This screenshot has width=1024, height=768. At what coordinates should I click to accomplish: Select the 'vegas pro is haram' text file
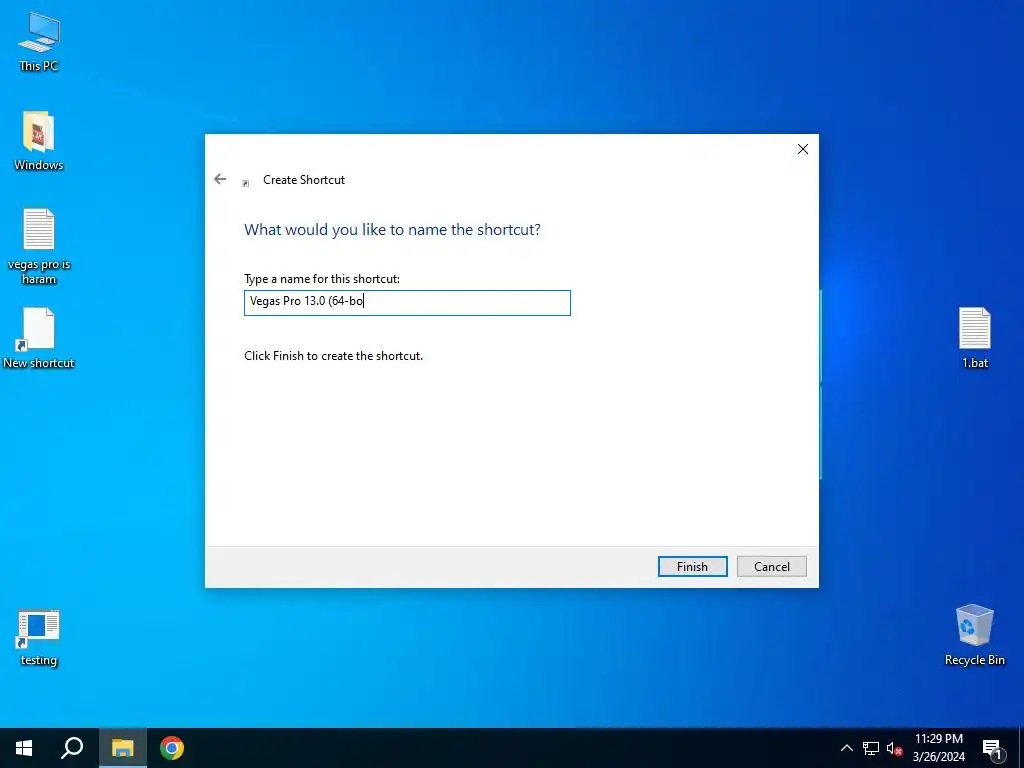click(39, 246)
